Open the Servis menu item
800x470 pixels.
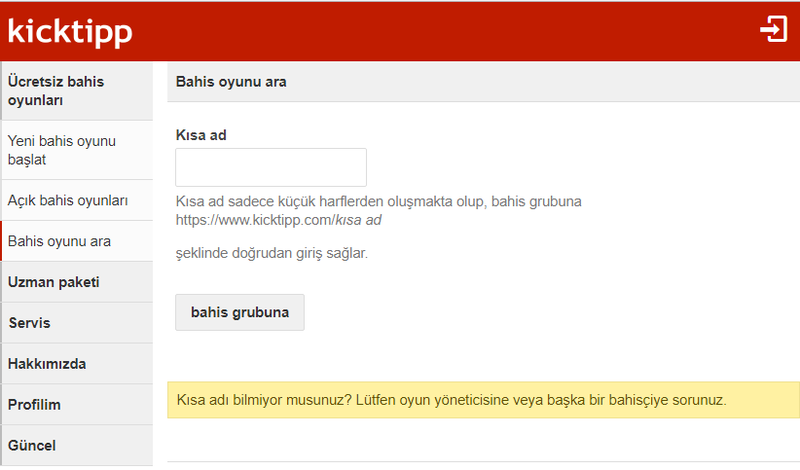pyautogui.click(x=77, y=323)
